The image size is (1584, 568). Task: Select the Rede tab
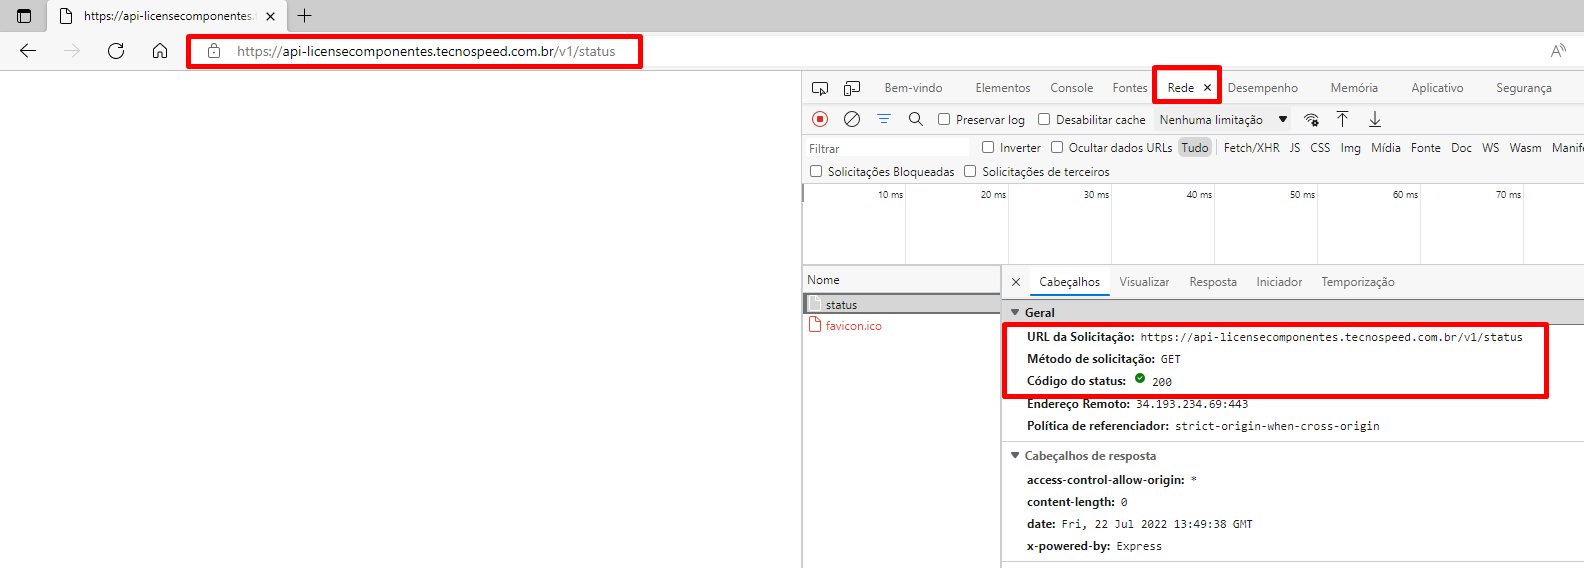point(1181,88)
